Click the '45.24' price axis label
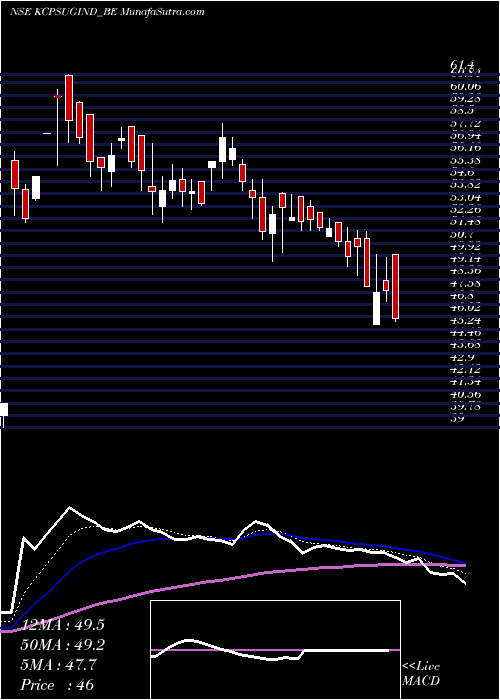 click(x=464, y=320)
